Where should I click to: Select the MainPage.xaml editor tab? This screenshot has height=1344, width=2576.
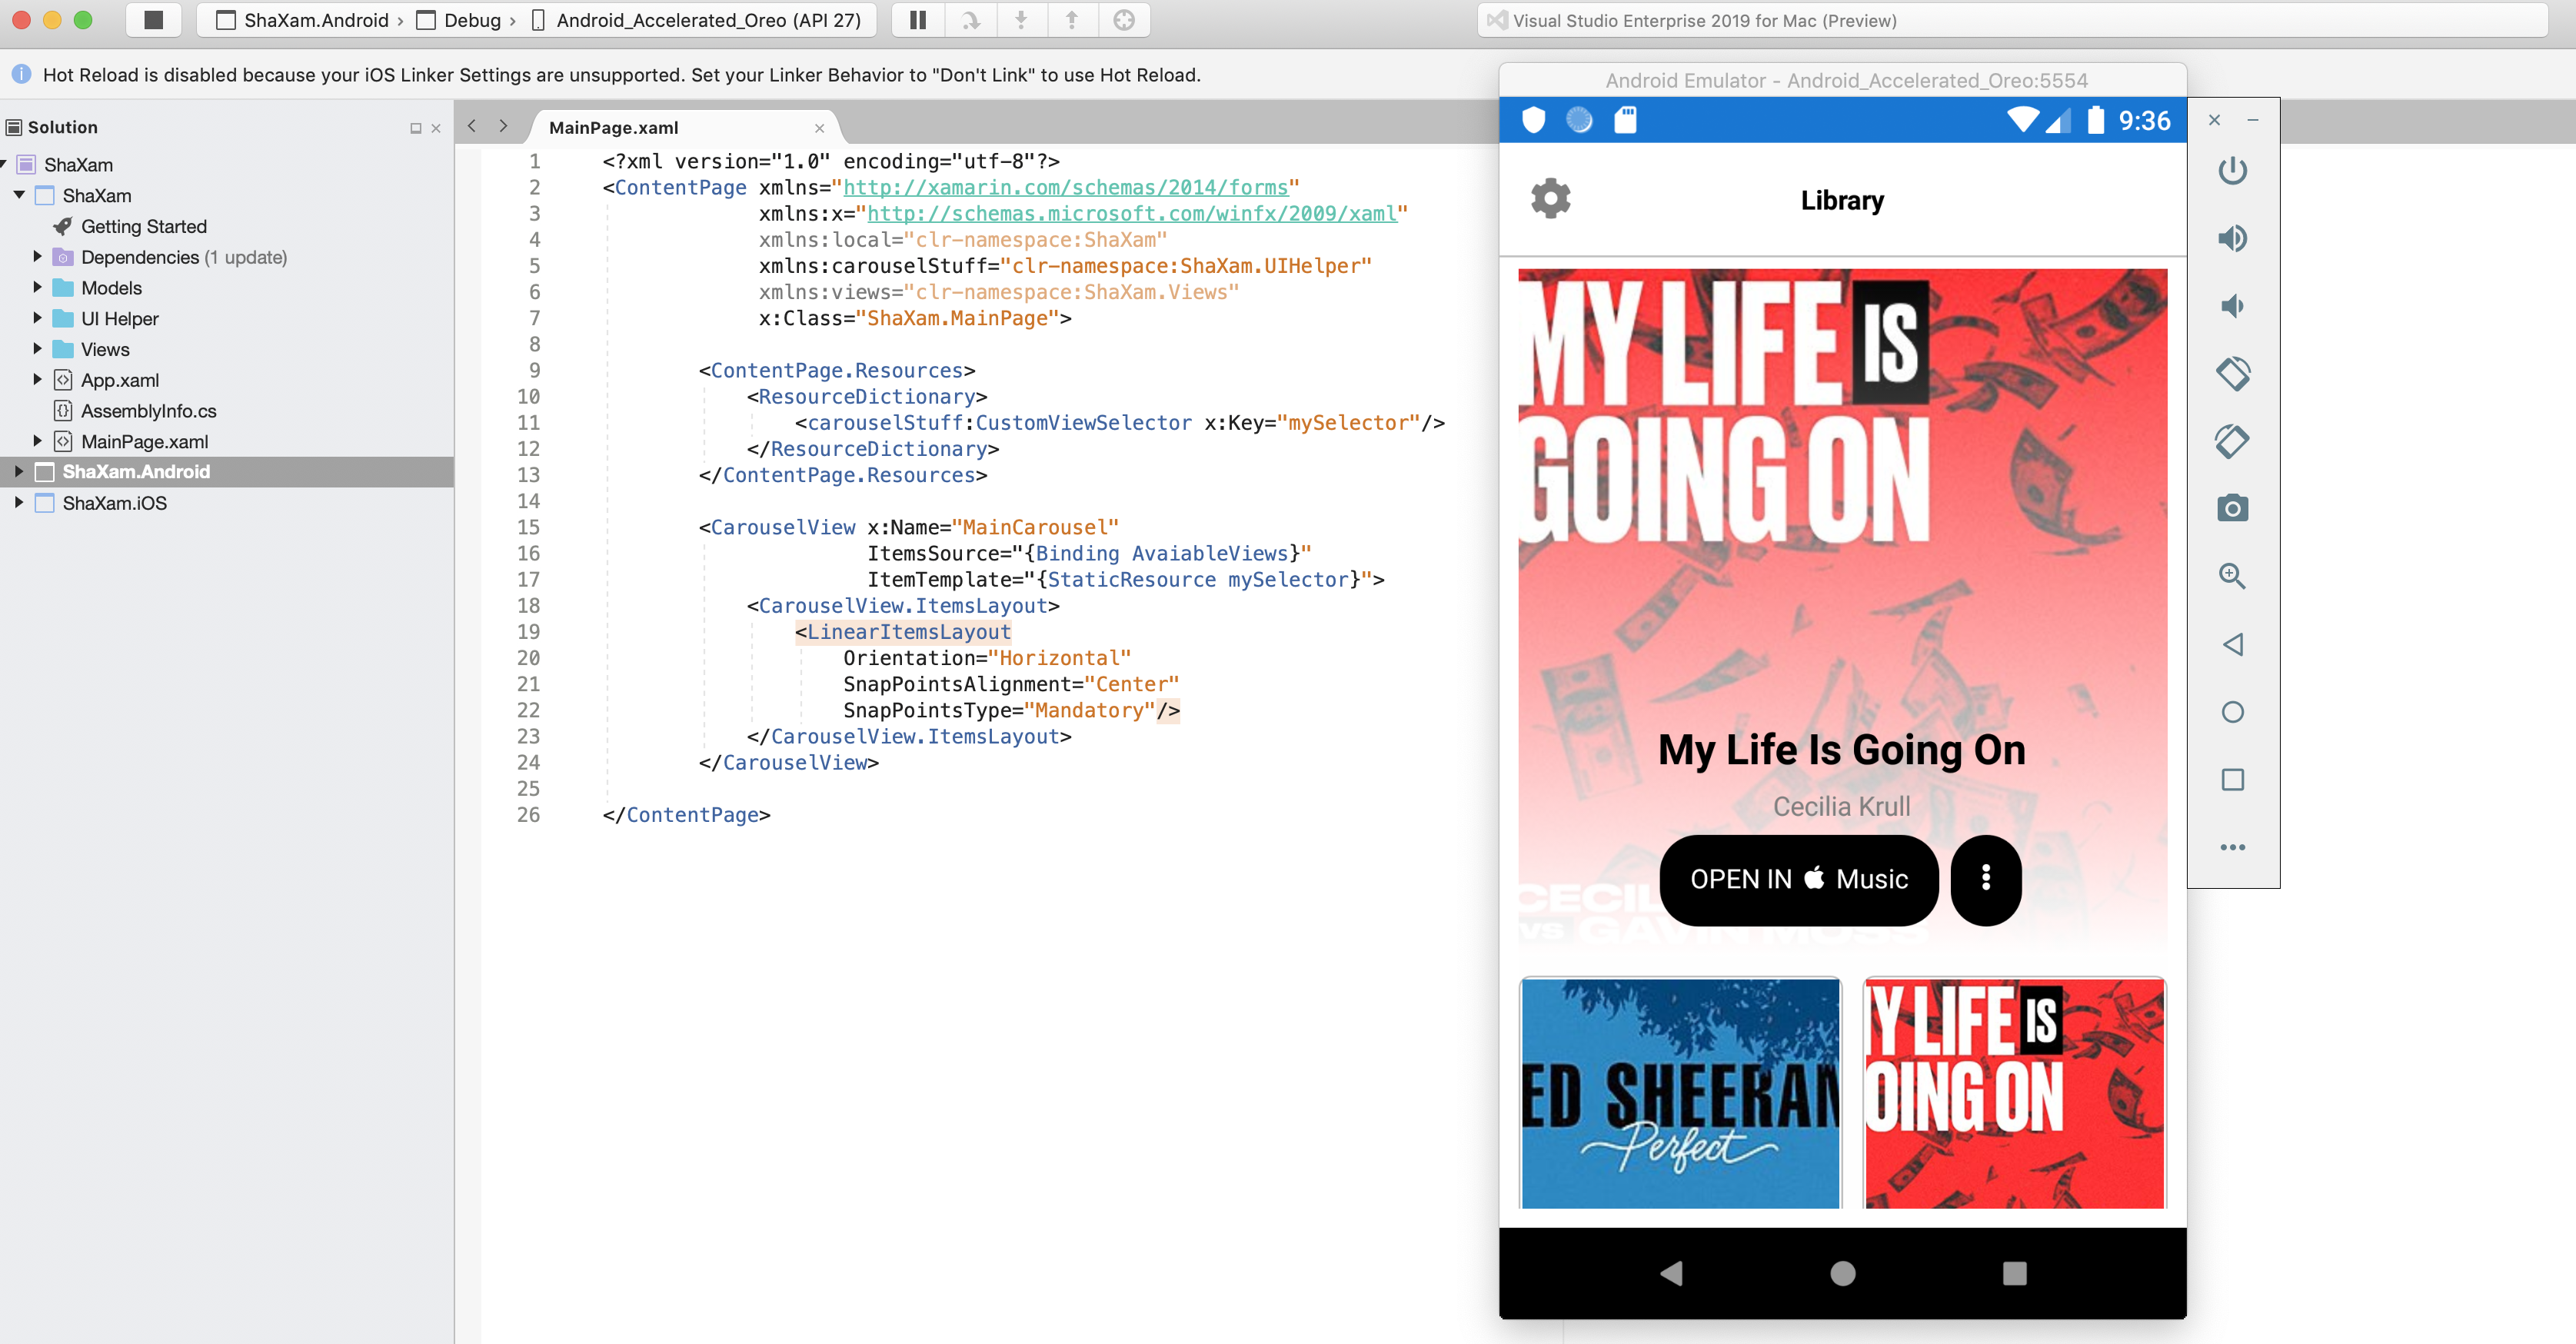tap(613, 128)
